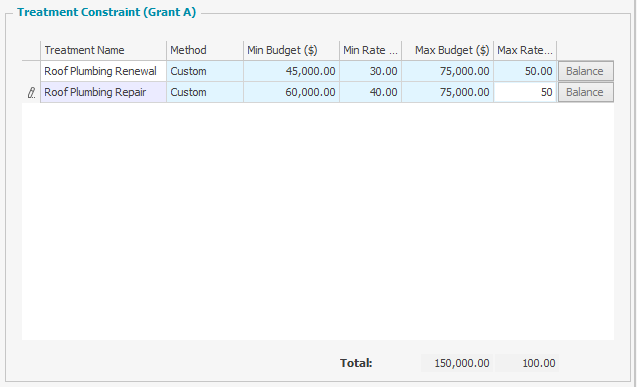Edit the 45,000.00 Min Budget cell

tap(291, 71)
